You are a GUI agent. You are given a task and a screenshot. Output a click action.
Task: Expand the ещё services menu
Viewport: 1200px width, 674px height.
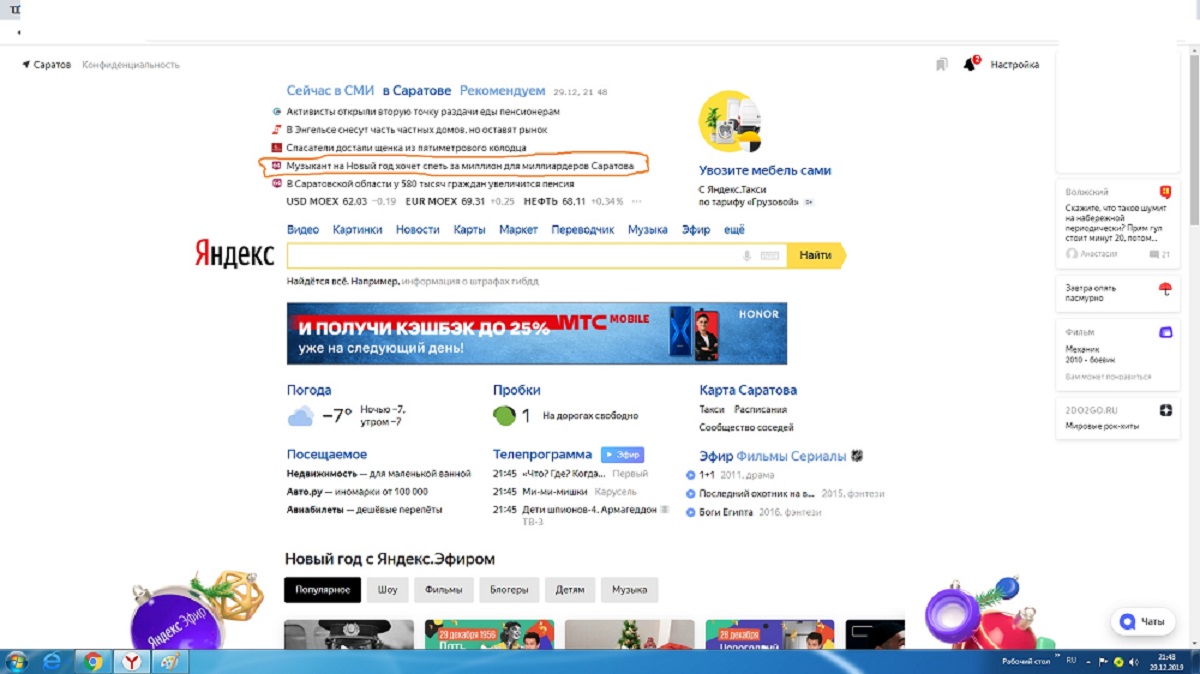click(x=734, y=230)
